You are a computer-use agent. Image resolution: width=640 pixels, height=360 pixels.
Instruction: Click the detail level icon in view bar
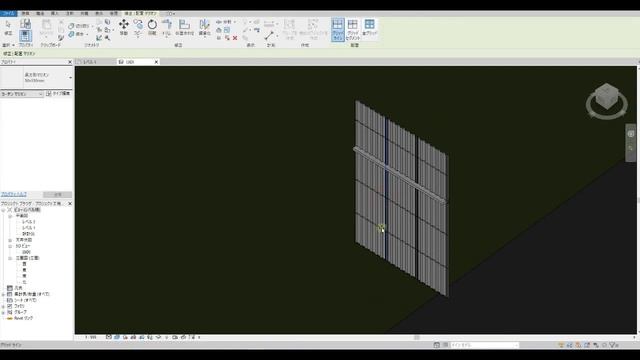pos(109,337)
